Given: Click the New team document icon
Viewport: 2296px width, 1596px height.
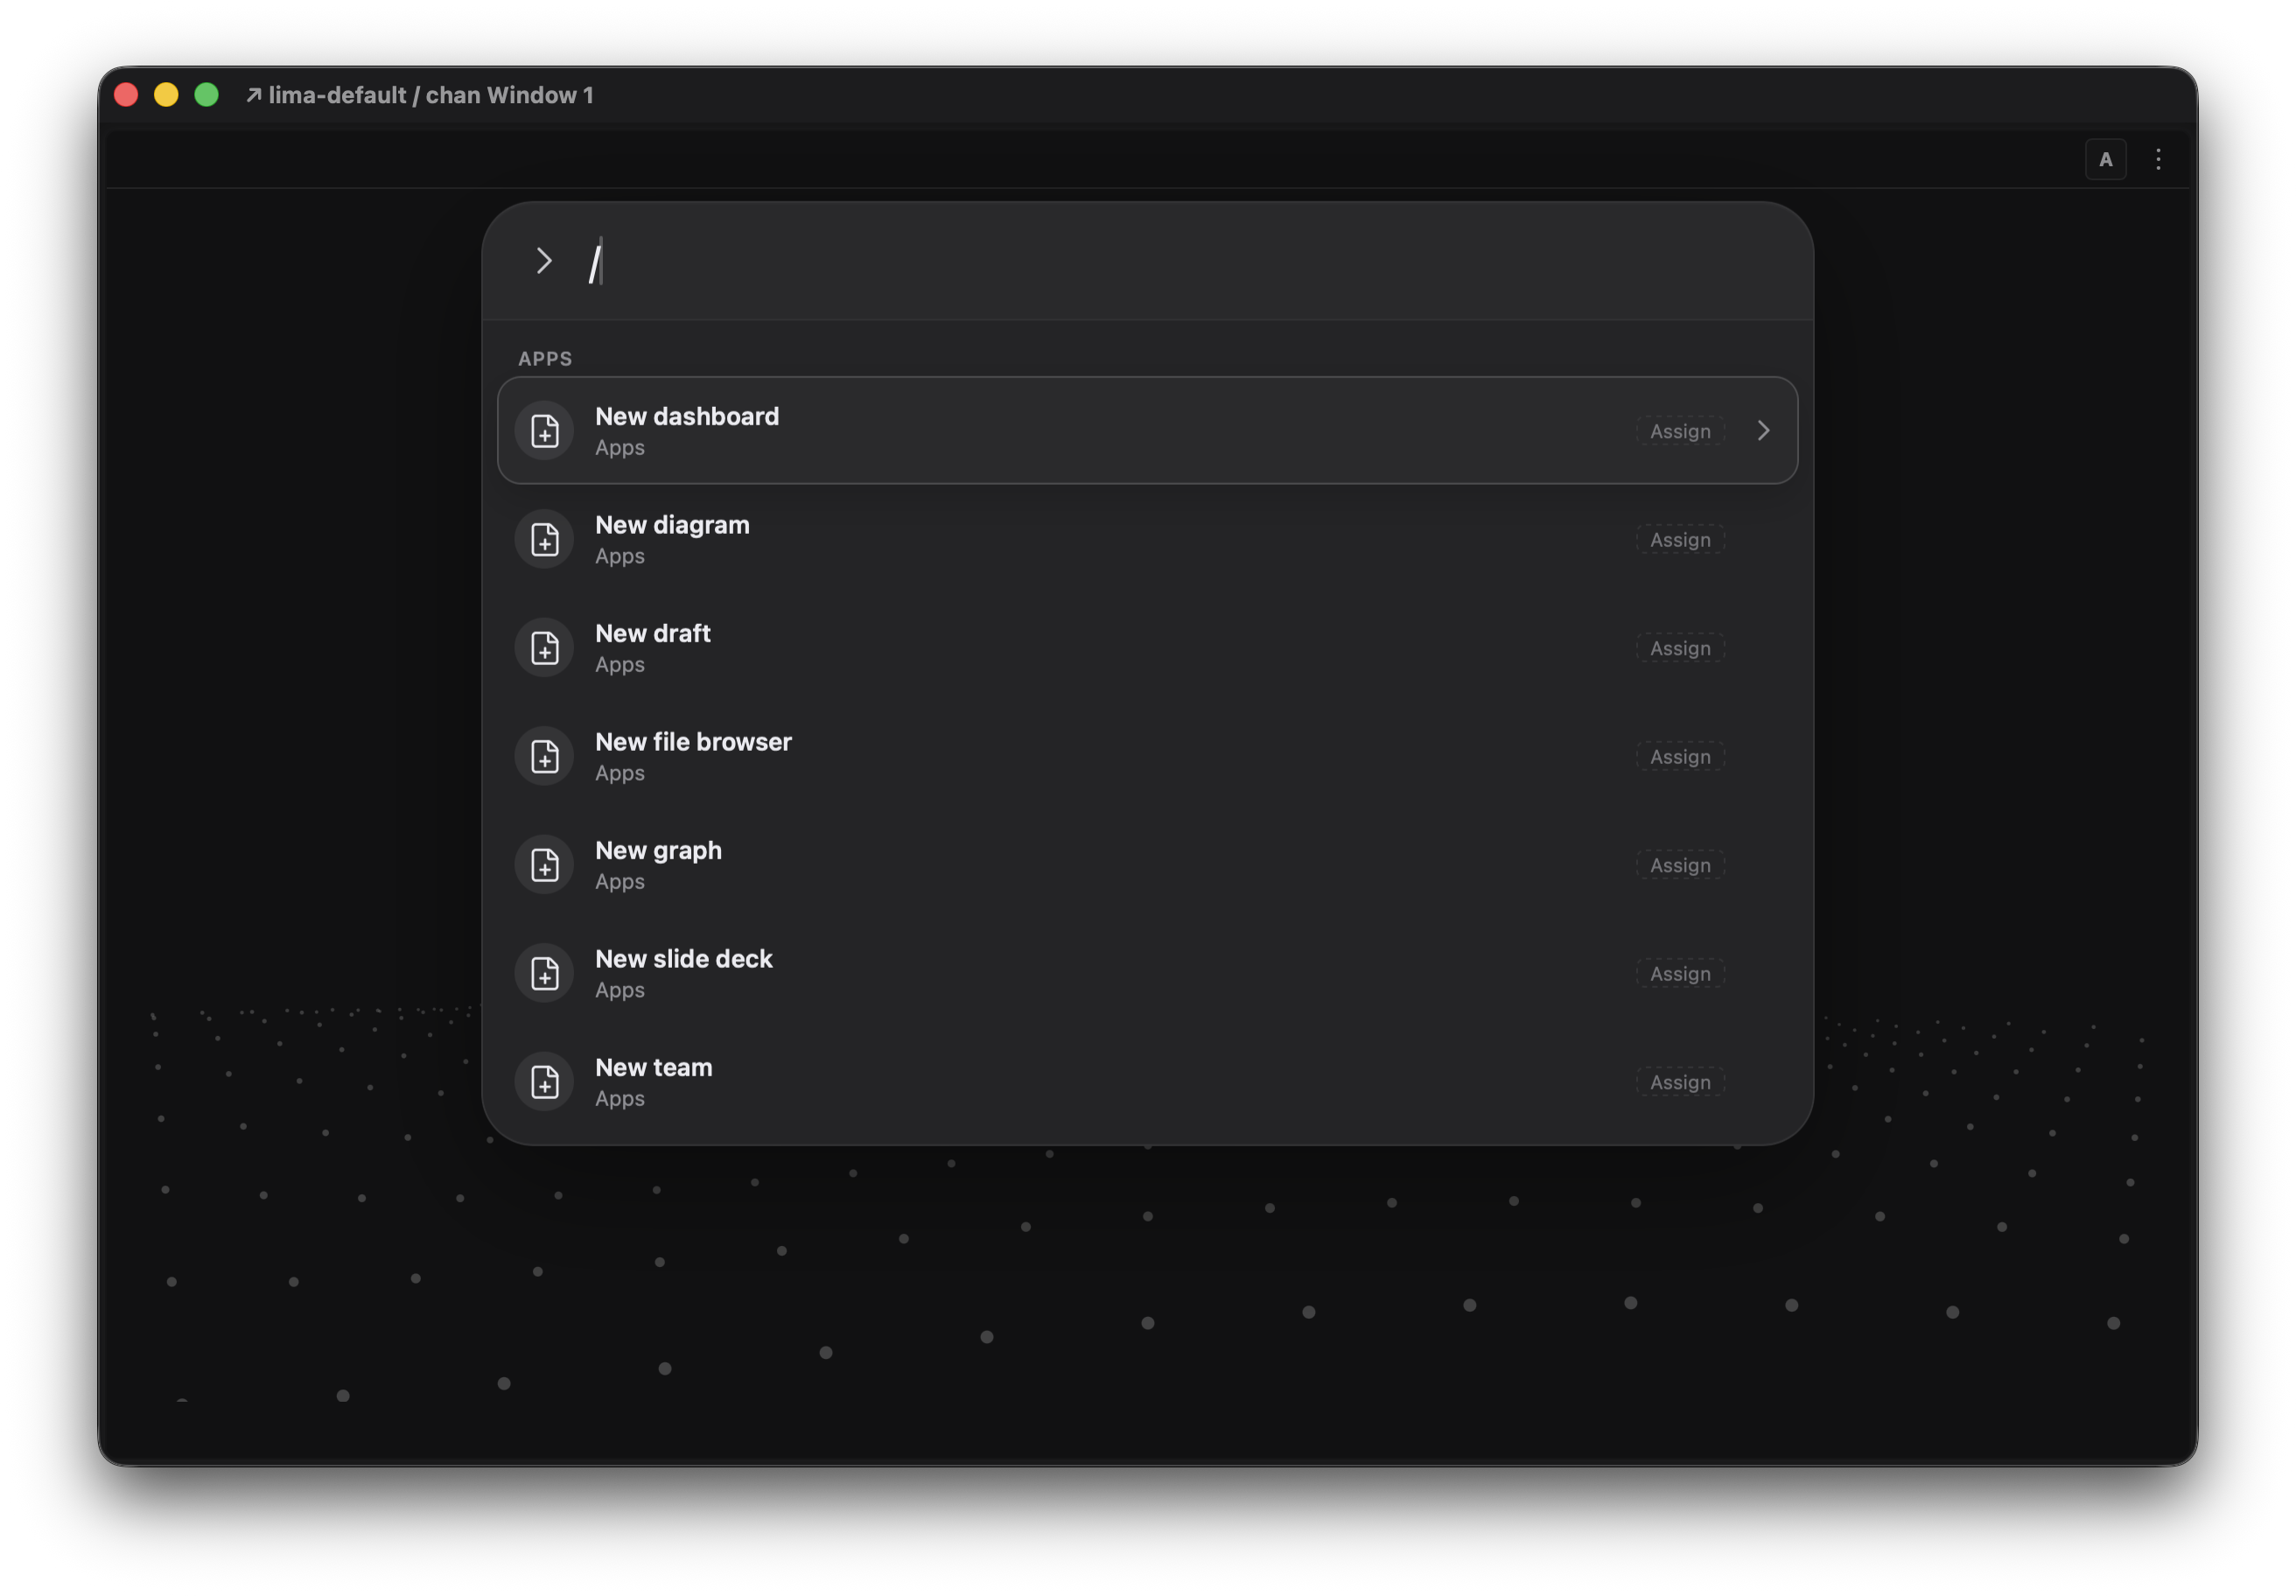Looking at the screenshot, I should coord(544,1082).
